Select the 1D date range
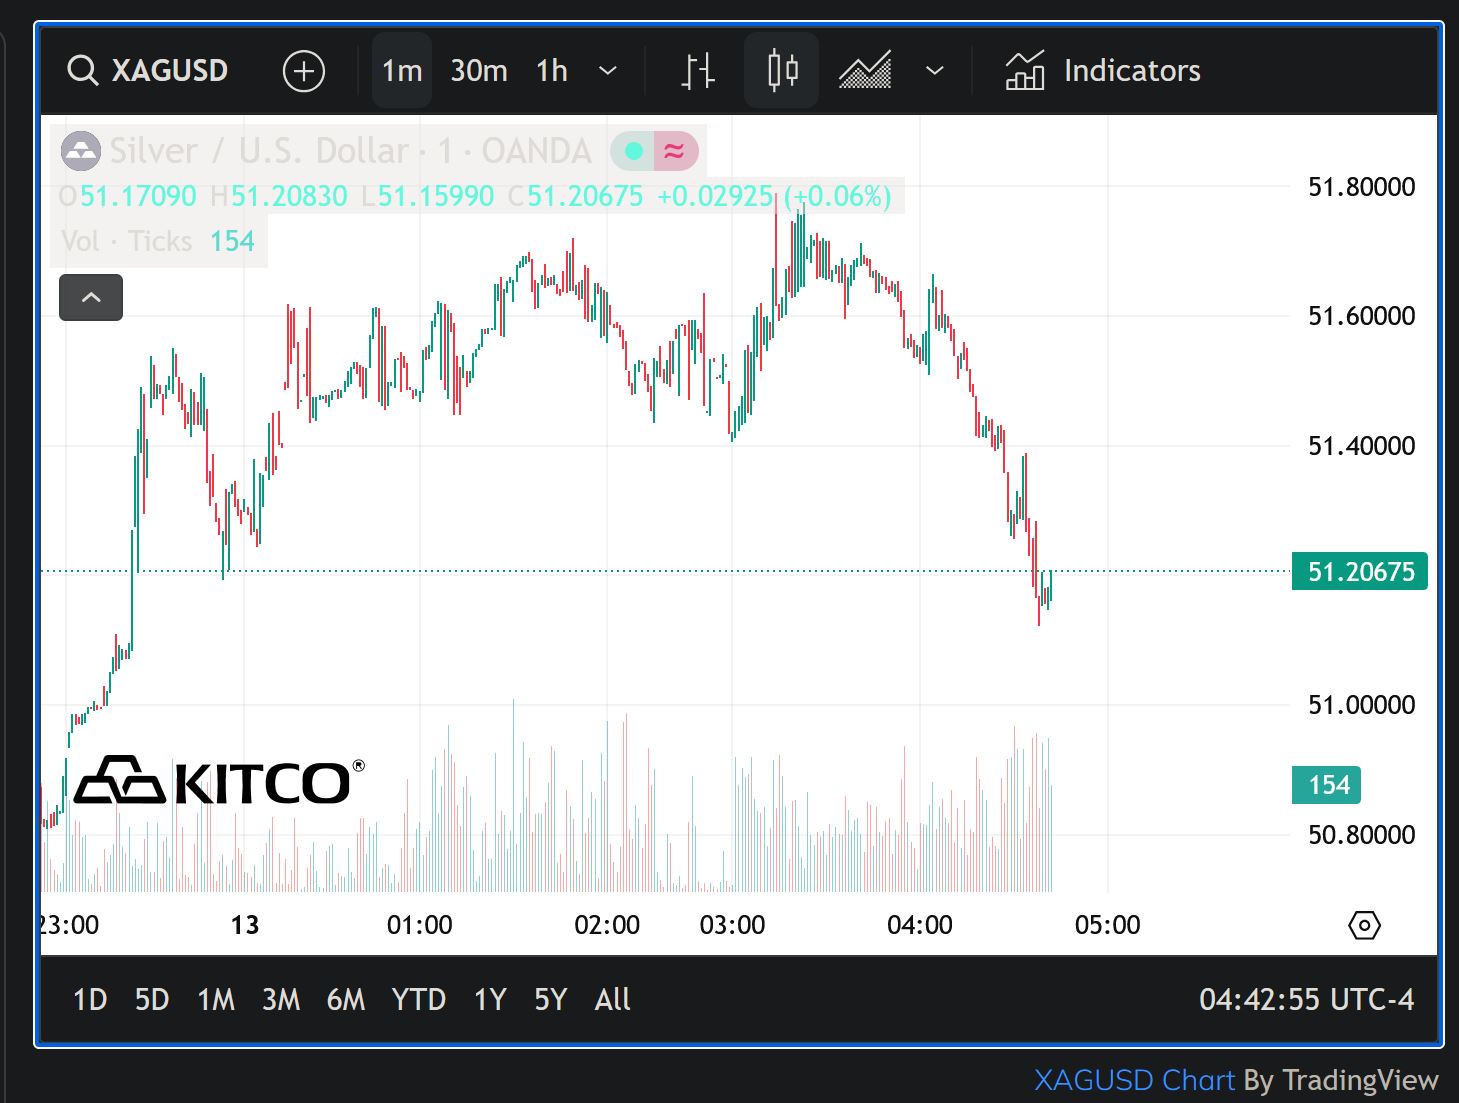This screenshot has height=1103, width=1459. coord(90,999)
